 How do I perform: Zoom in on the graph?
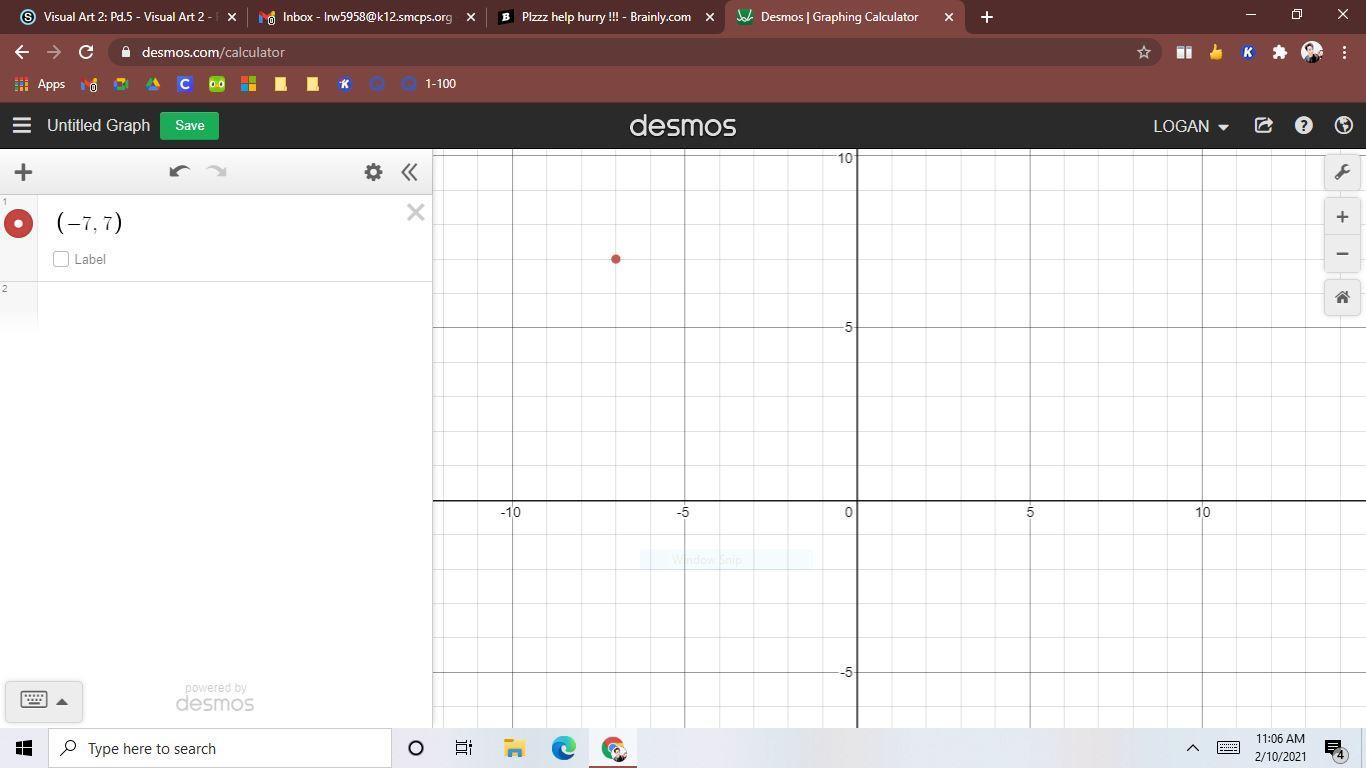point(1342,217)
